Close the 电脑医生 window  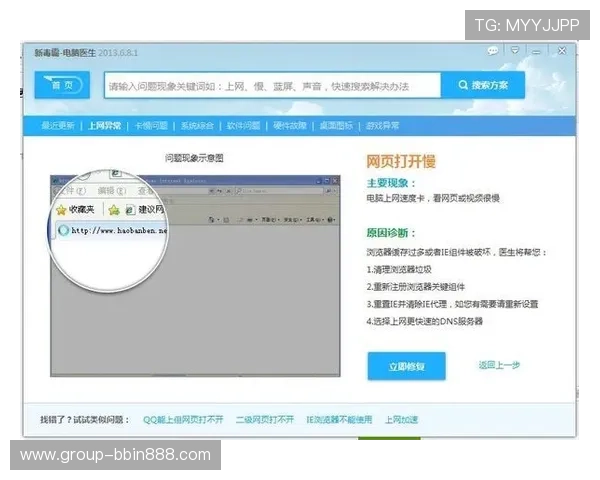(562, 51)
